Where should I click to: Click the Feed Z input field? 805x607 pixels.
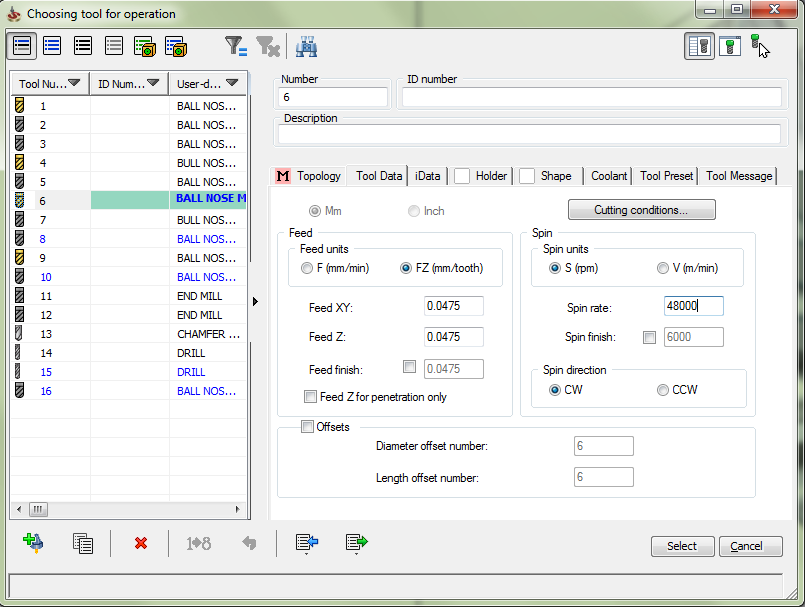tap(454, 337)
